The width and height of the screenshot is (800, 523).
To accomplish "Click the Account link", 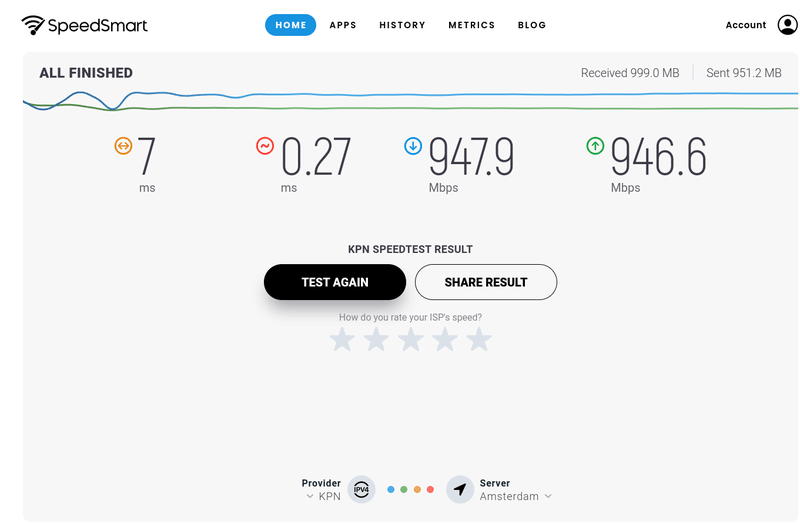I will [745, 25].
